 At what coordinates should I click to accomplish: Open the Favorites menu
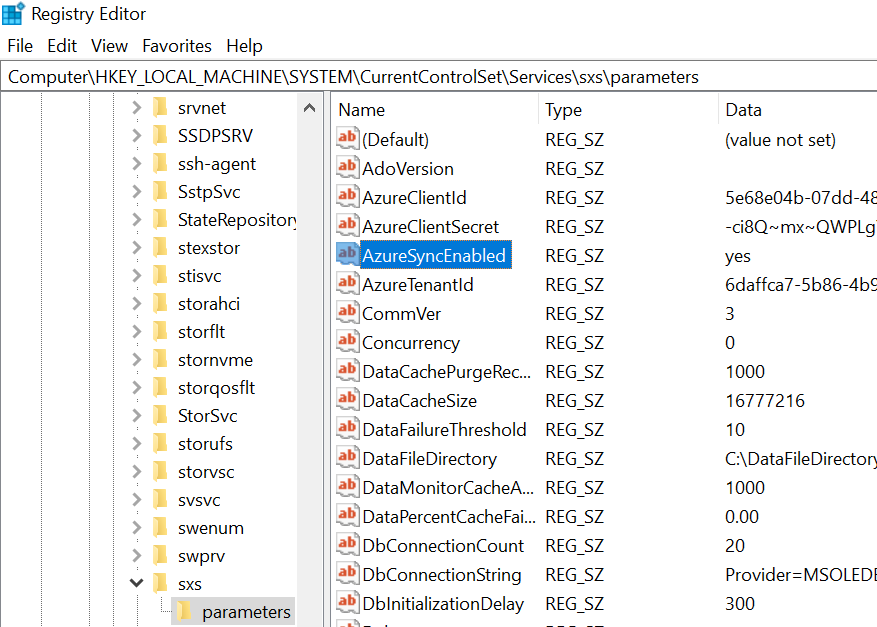click(177, 46)
